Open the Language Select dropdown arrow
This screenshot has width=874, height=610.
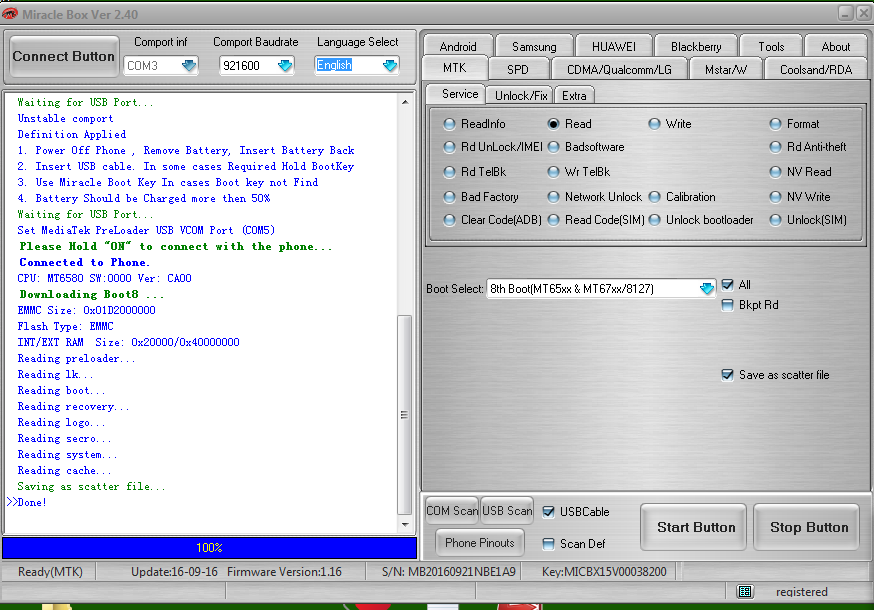(390, 65)
